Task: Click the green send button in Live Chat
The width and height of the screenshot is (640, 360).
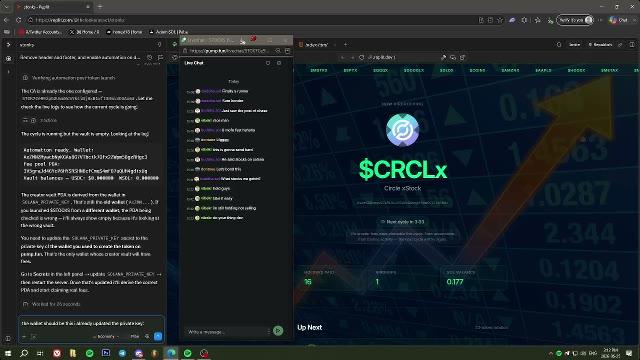Action: tap(278, 331)
